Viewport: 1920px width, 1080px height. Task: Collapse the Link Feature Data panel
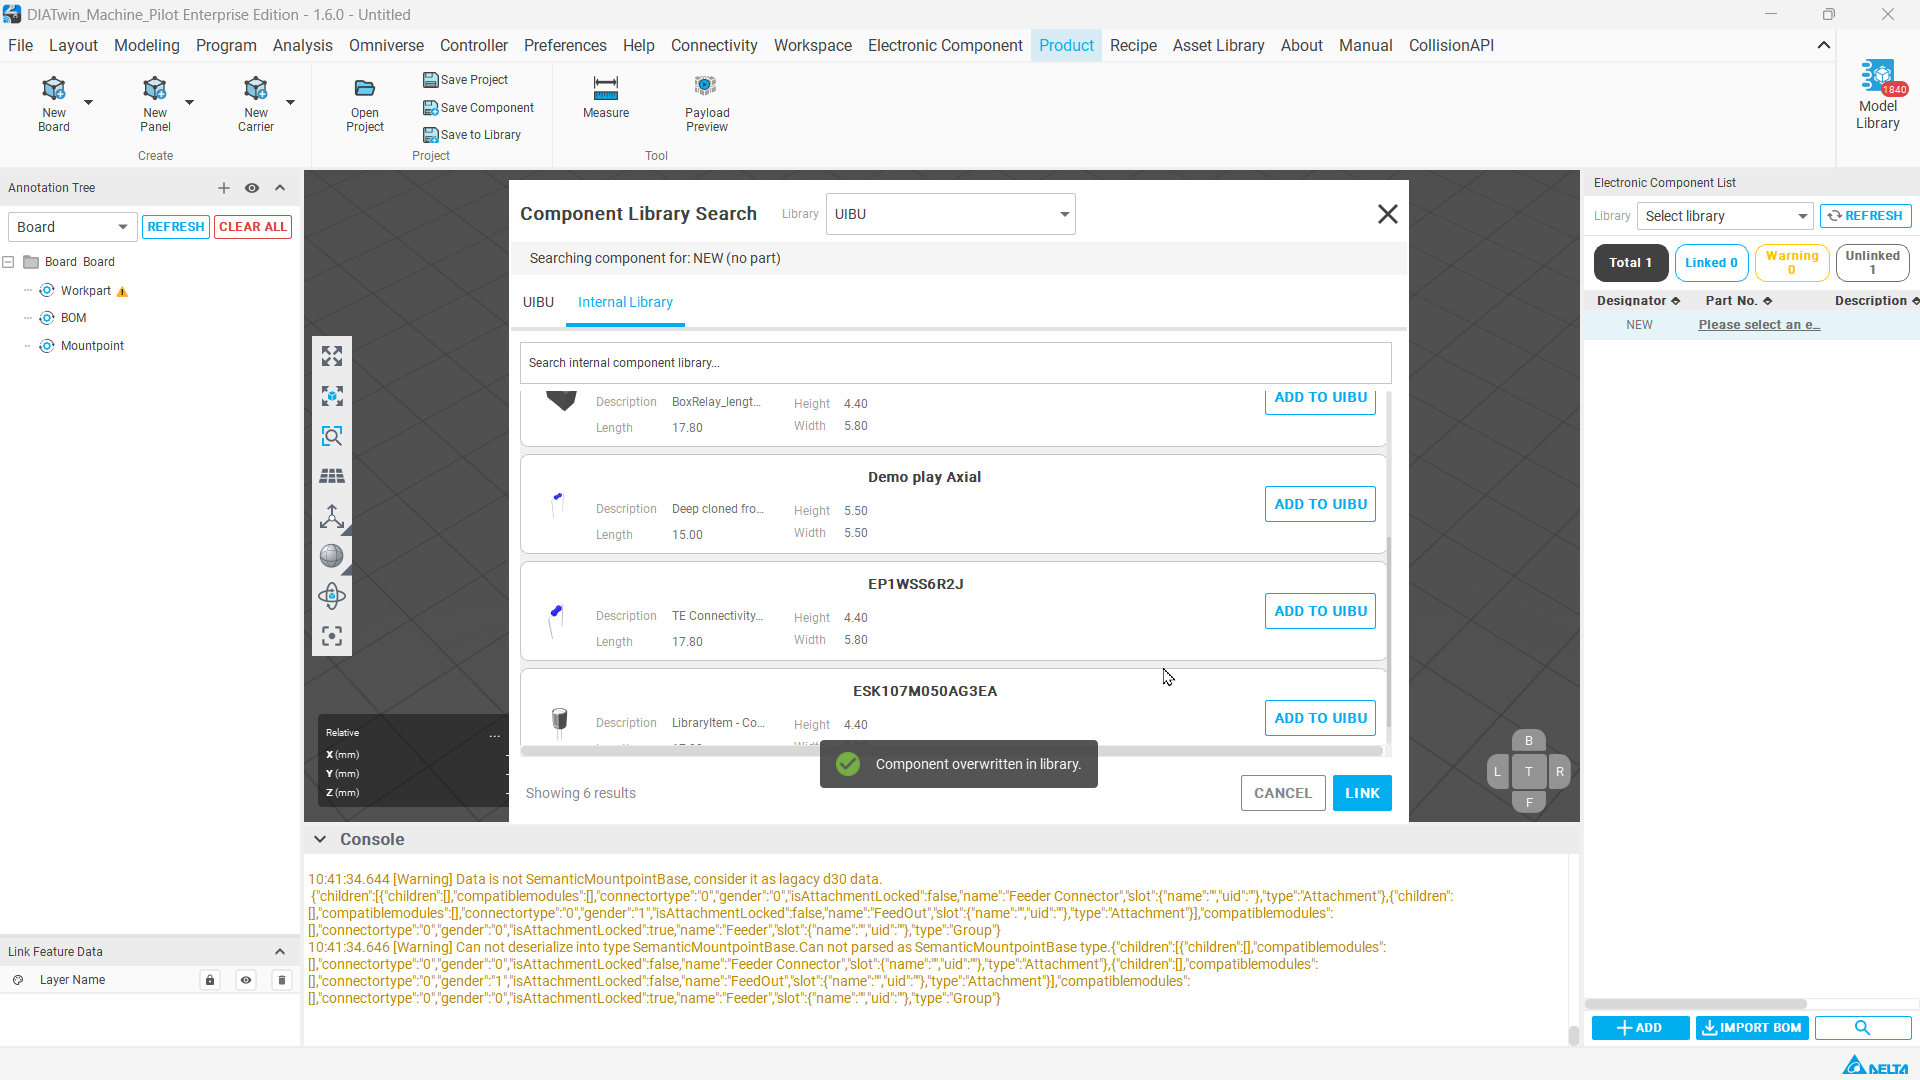280,952
